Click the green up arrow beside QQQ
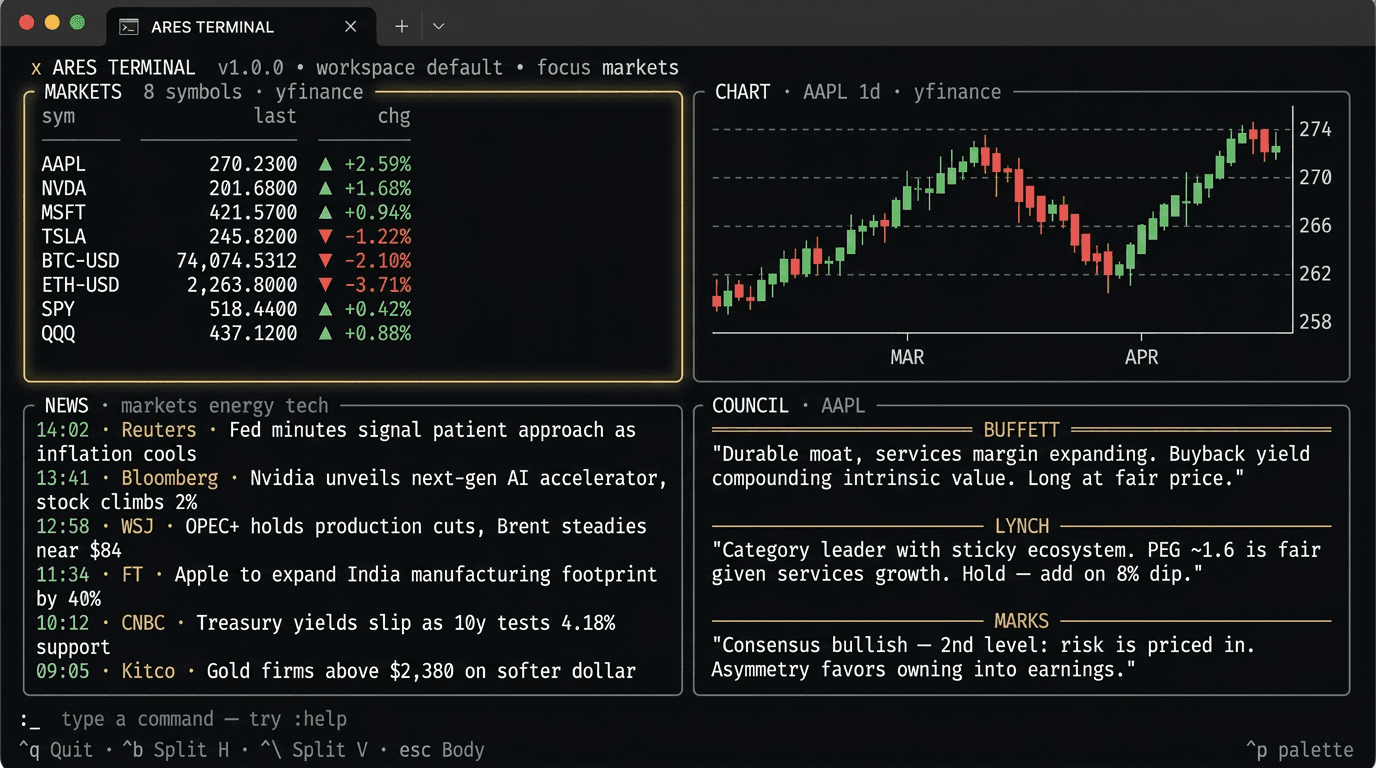 [325, 333]
